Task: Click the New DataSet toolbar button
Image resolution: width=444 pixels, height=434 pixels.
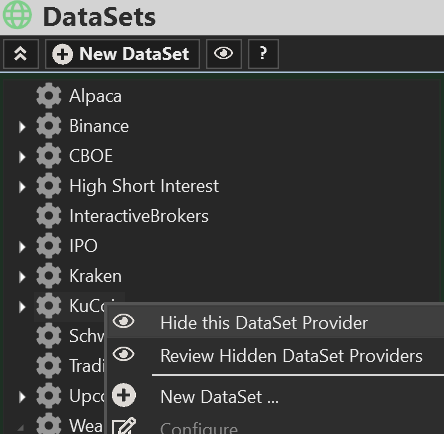Action: (122, 54)
